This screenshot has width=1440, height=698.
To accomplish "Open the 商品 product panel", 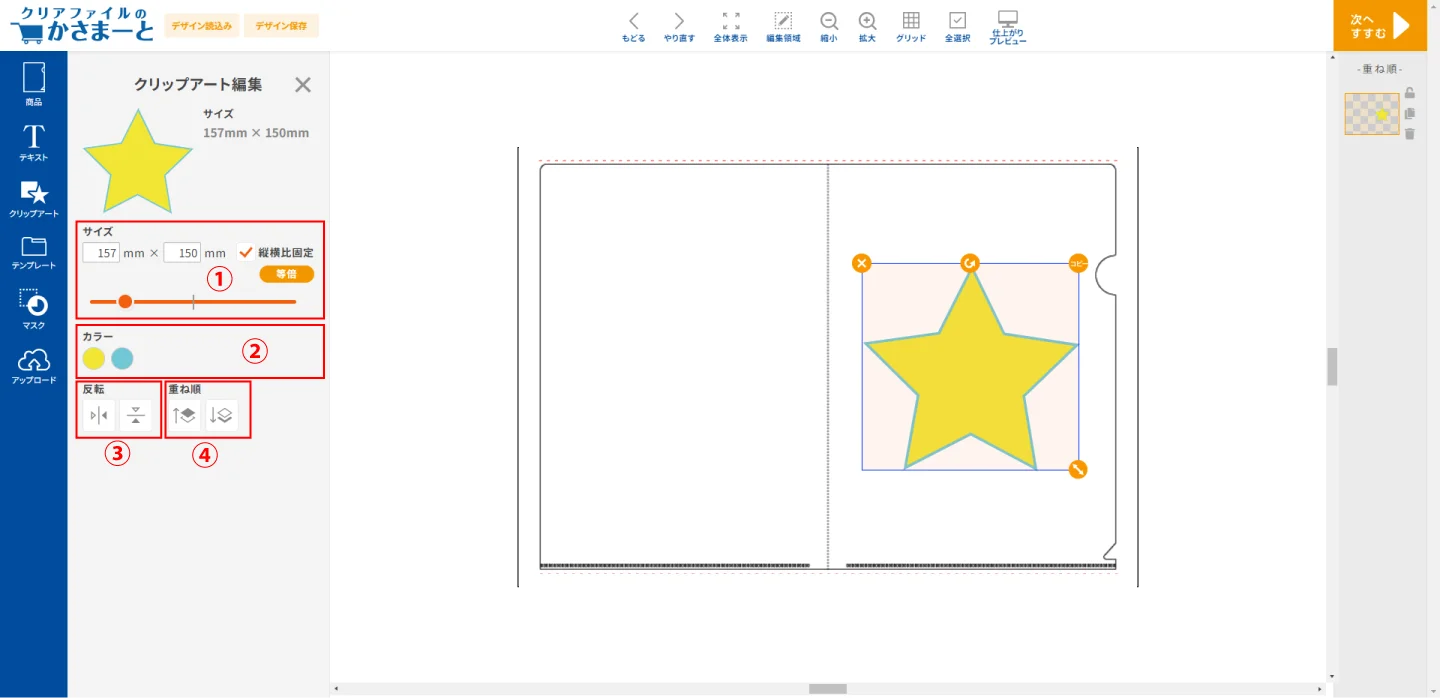I will click(34, 84).
